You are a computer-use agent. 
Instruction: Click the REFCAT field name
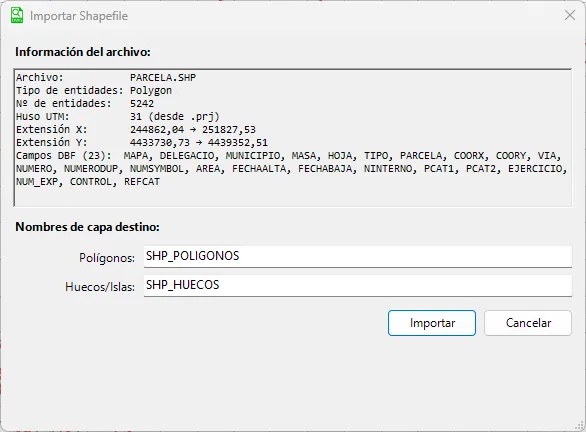pos(142,182)
